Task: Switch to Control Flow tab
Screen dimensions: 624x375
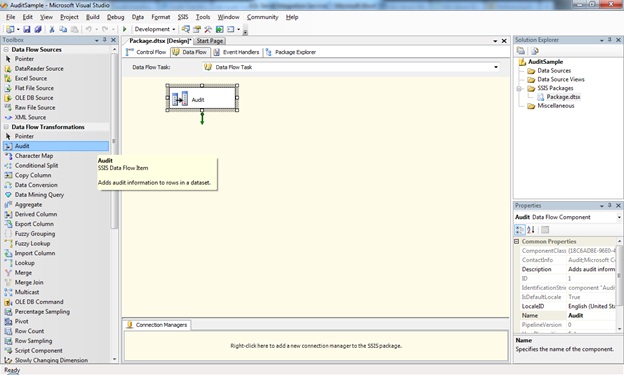Action: click(146, 52)
